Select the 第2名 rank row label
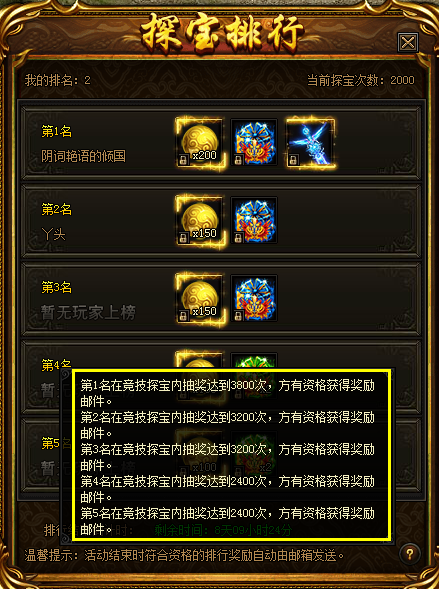Screen dimensions: 439x589 (56, 210)
